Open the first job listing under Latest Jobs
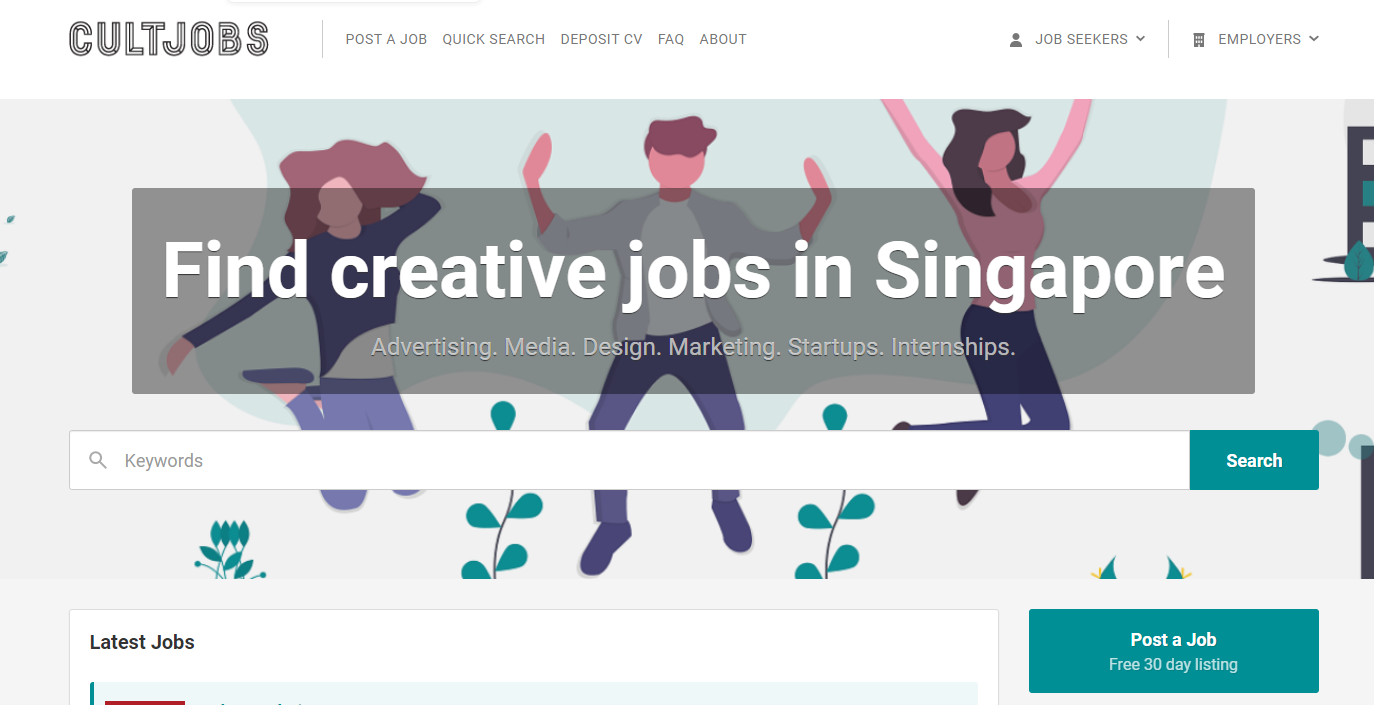The image size is (1374, 705). (x=534, y=694)
